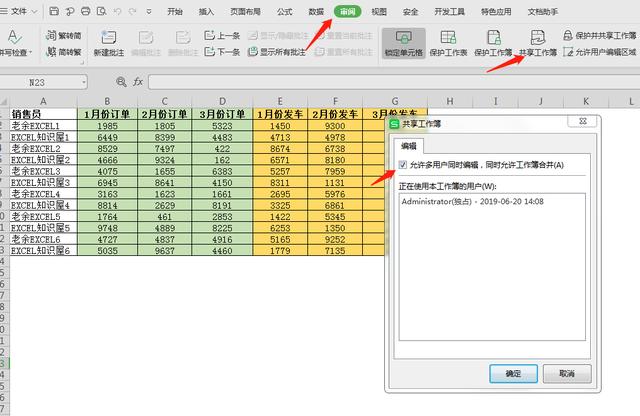Screen dimensions: 640x416
Task: Open 允许用户编辑区域 option
Action: click(600, 52)
